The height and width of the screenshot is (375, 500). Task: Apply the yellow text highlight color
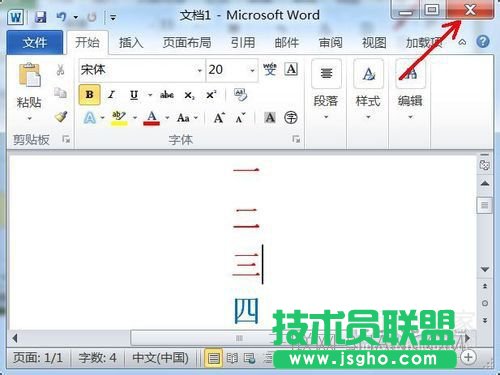pyautogui.click(x=119, y=118)
